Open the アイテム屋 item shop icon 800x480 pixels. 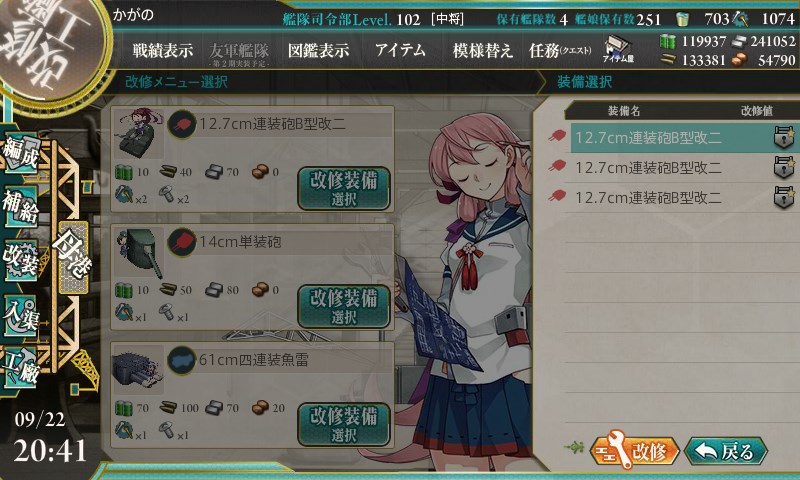click(618, 49)
